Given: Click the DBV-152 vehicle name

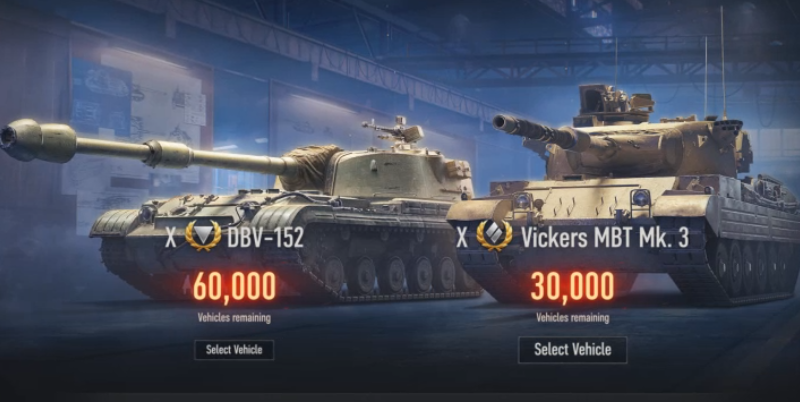Looking at the screenshot, I should click(x=265, y=238).
